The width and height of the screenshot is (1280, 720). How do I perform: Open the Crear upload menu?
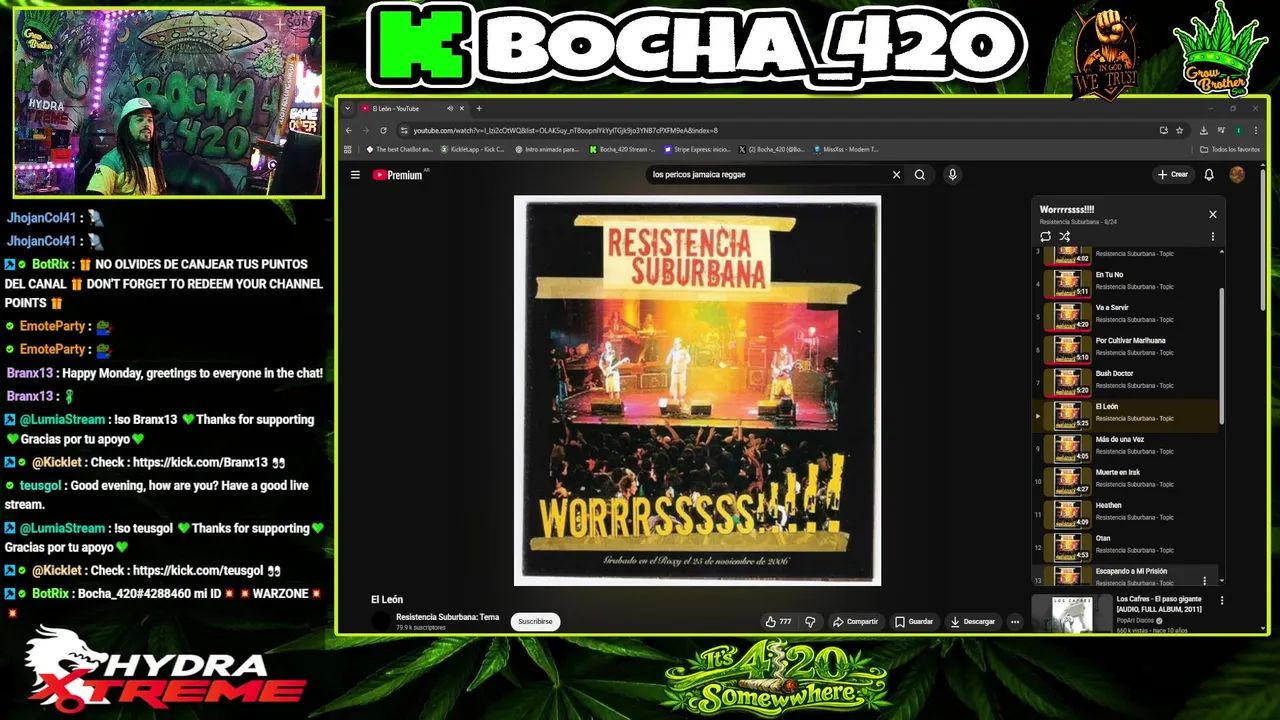point(1173,175)
